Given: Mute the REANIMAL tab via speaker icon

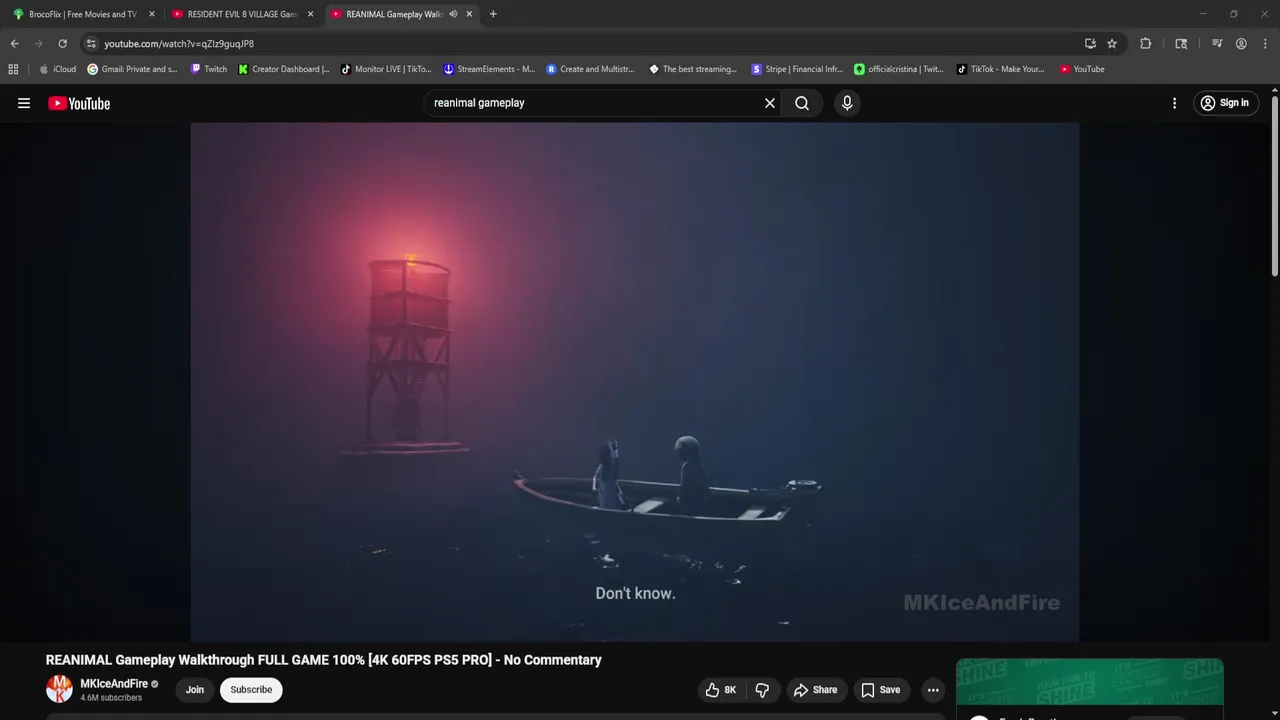Looking at the screenshot, I should click(x=453, y=14).
